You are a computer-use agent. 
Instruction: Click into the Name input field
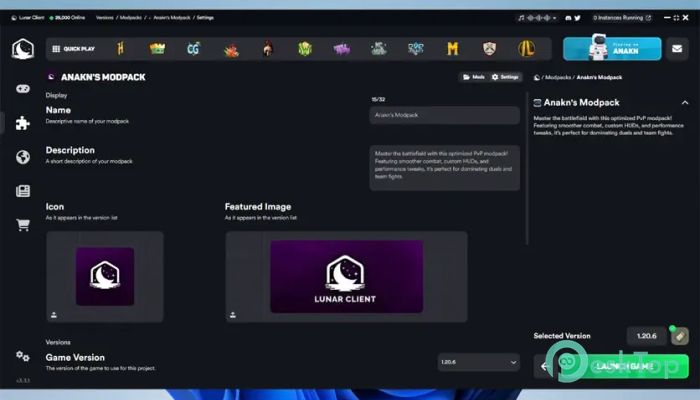[x=445, y=115]
